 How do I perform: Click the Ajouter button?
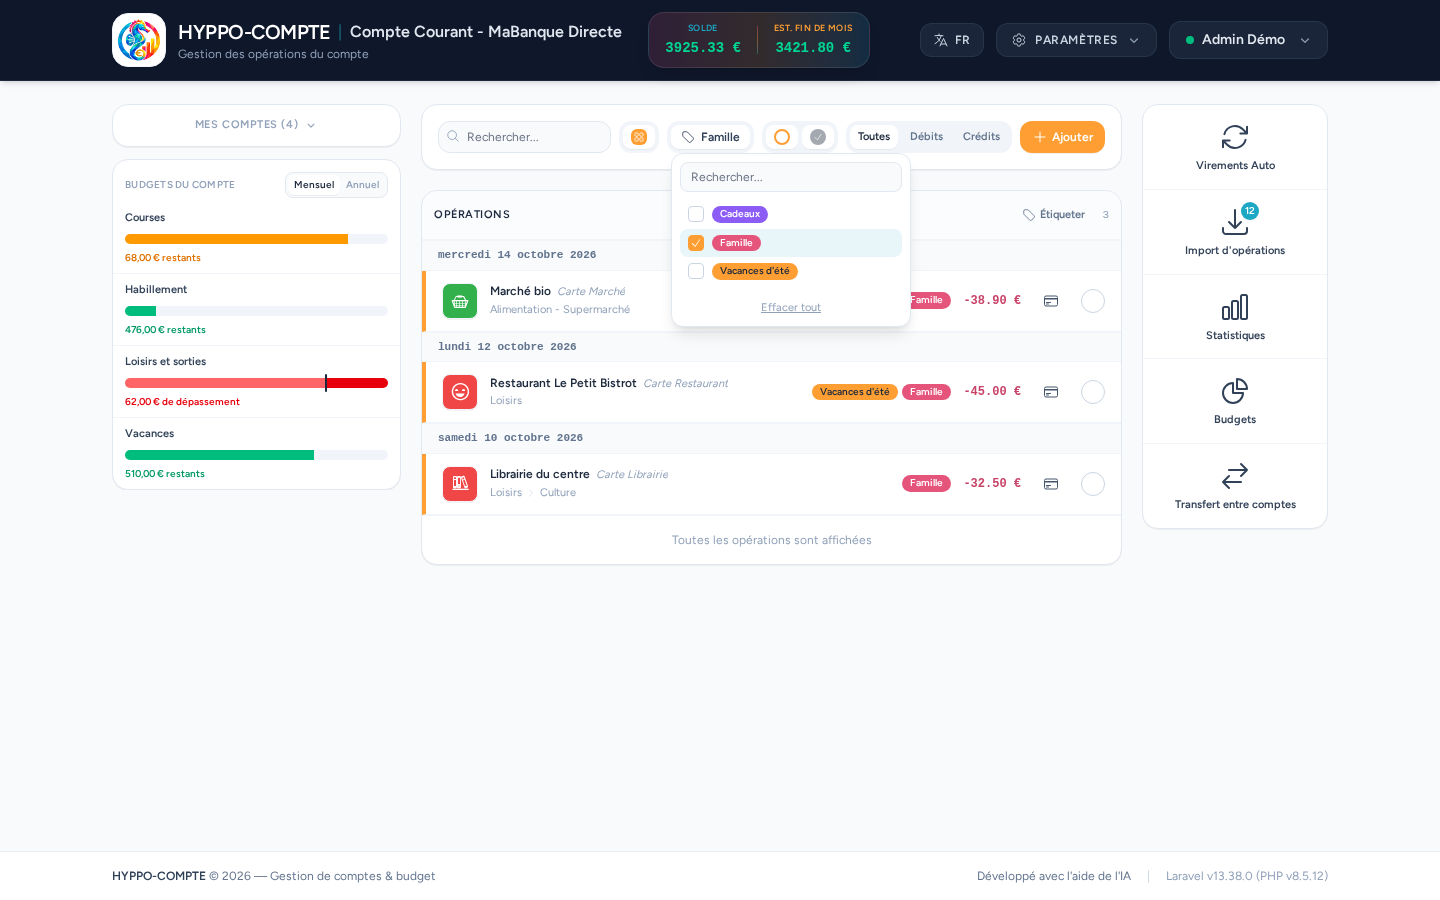1062,137
